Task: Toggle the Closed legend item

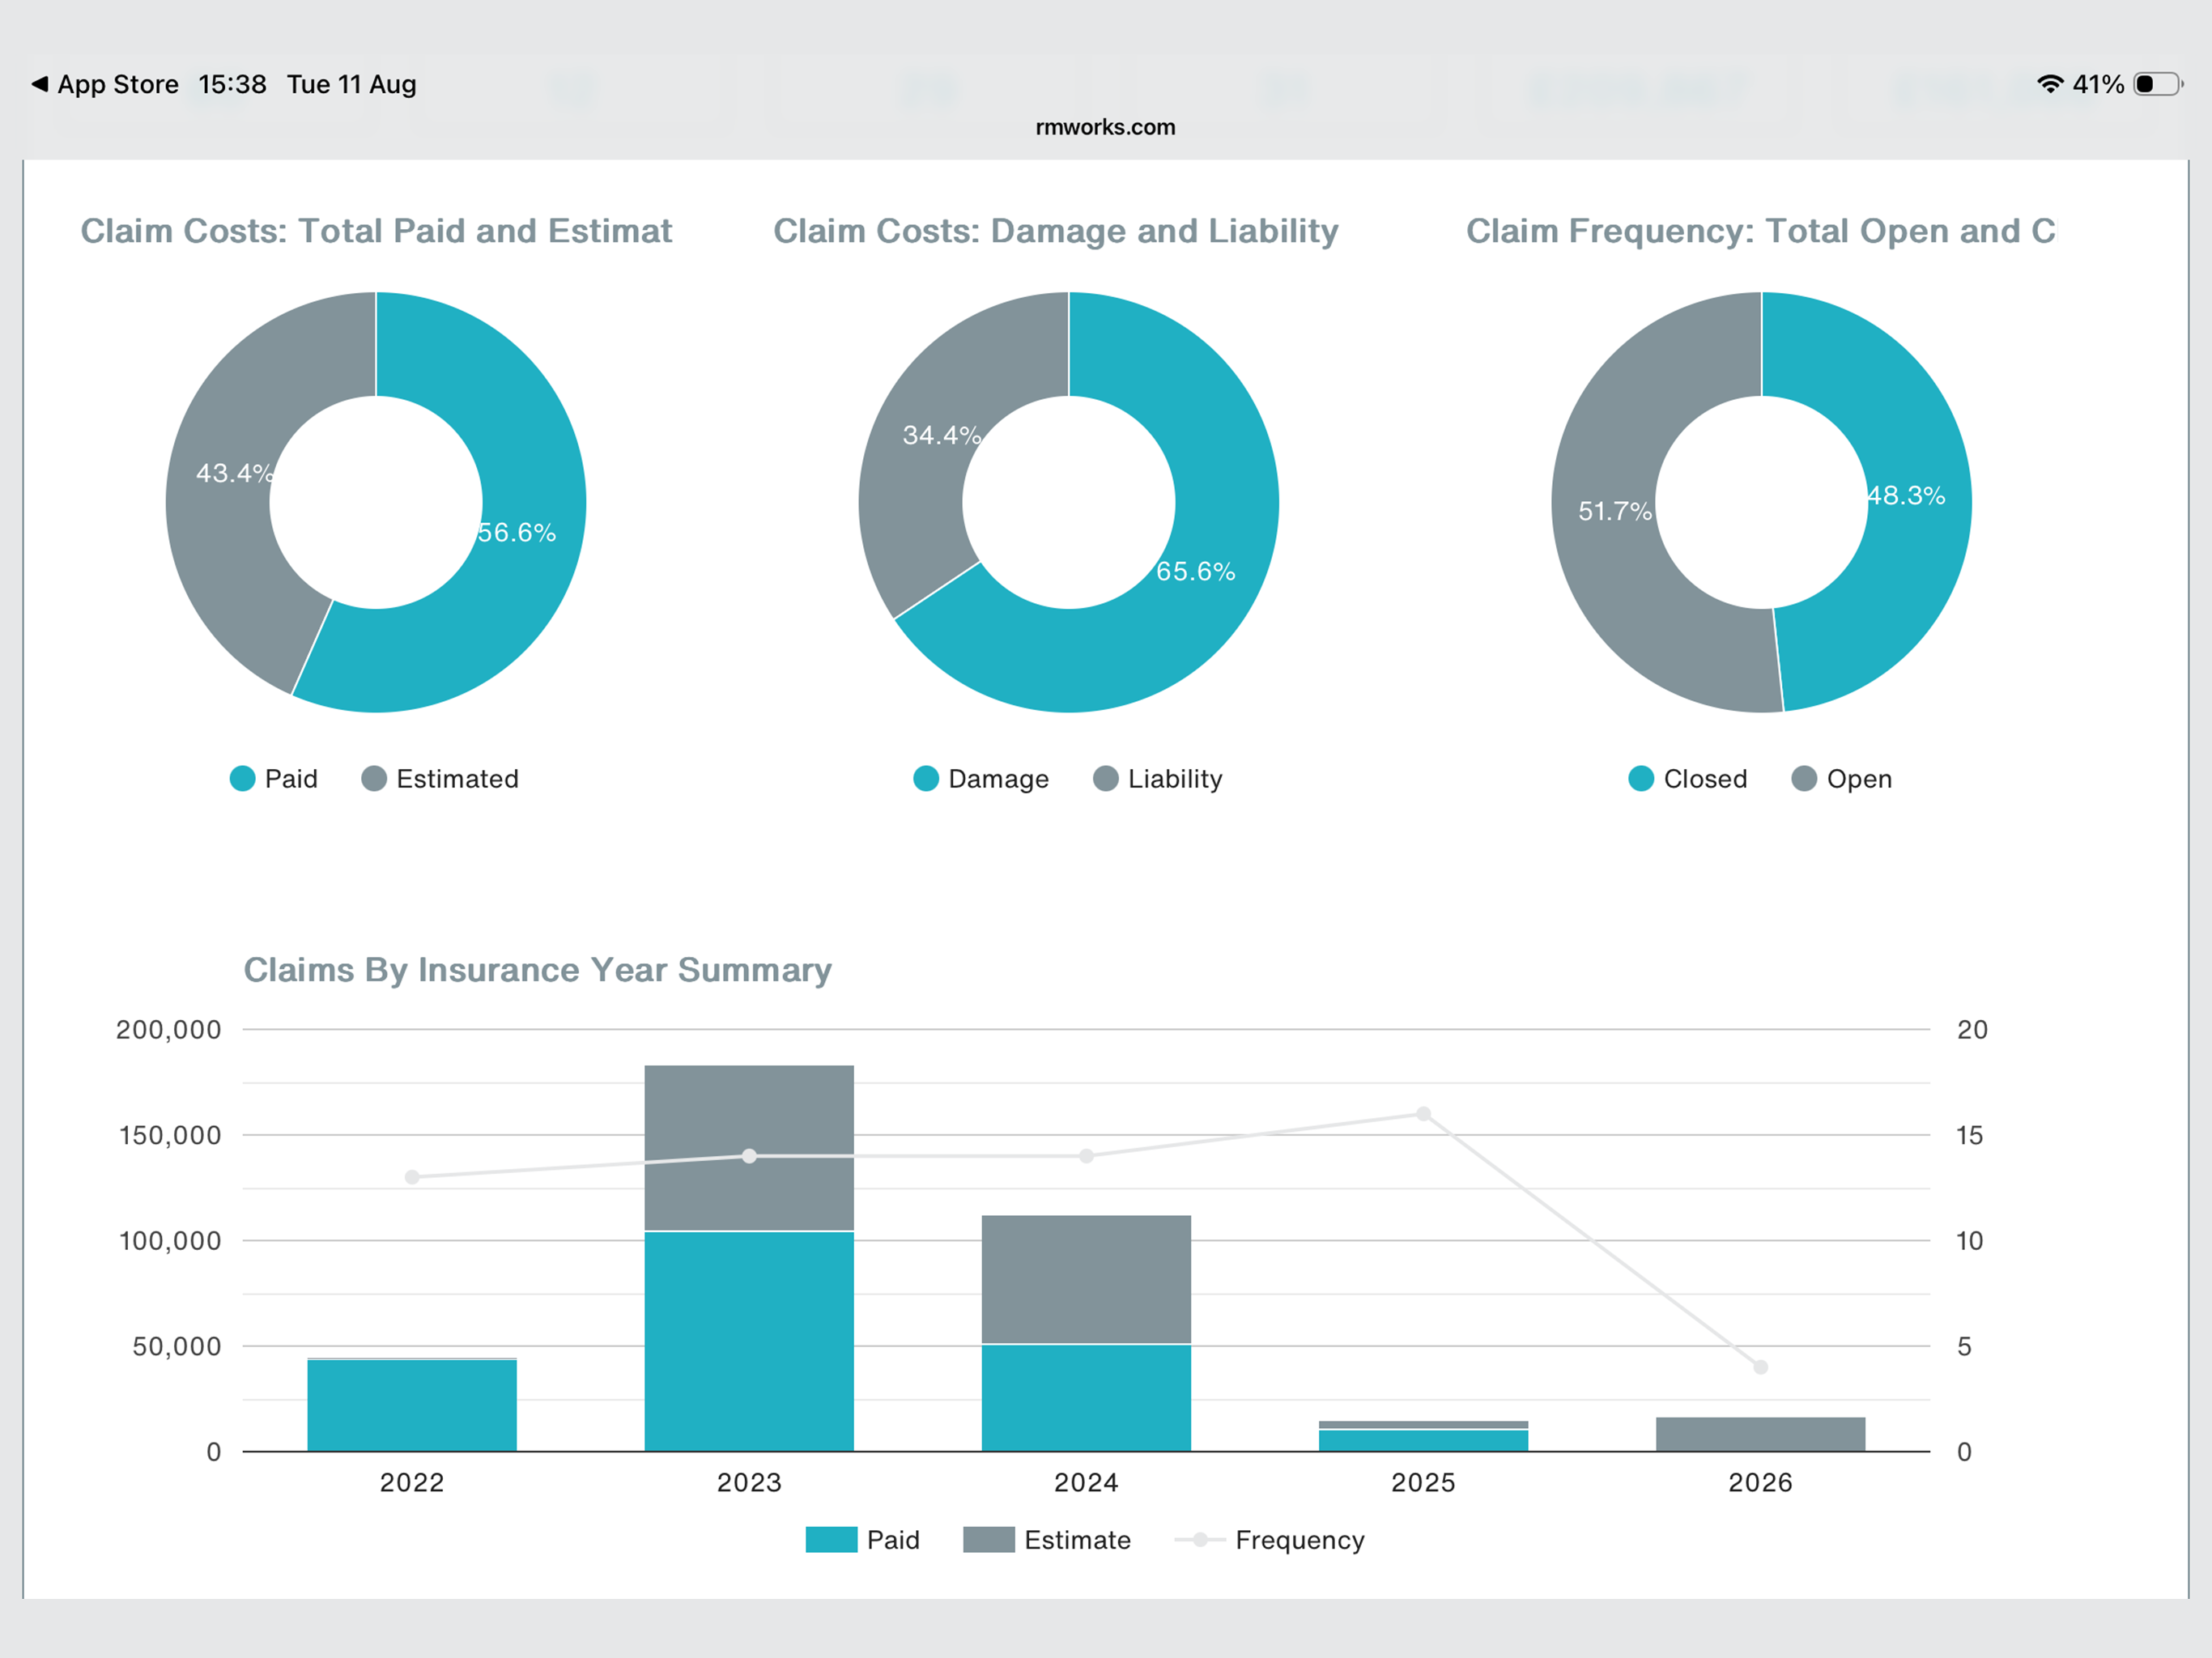Action: click(x=1688, y=779)
